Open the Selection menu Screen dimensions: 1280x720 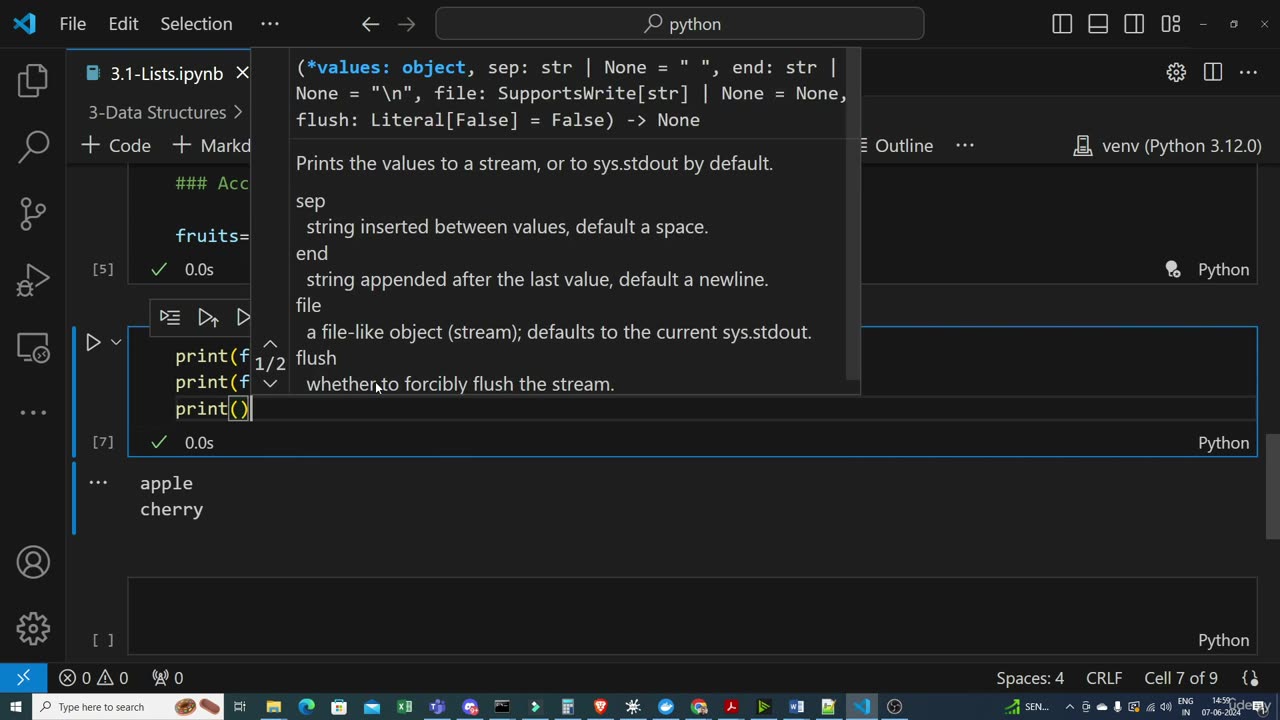point(196,24)
